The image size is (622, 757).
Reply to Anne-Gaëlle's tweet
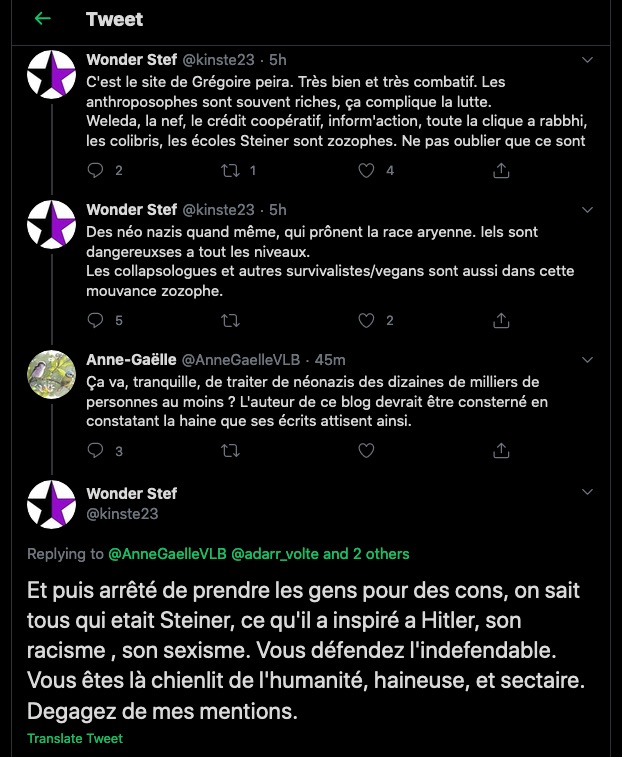[96, 451]
